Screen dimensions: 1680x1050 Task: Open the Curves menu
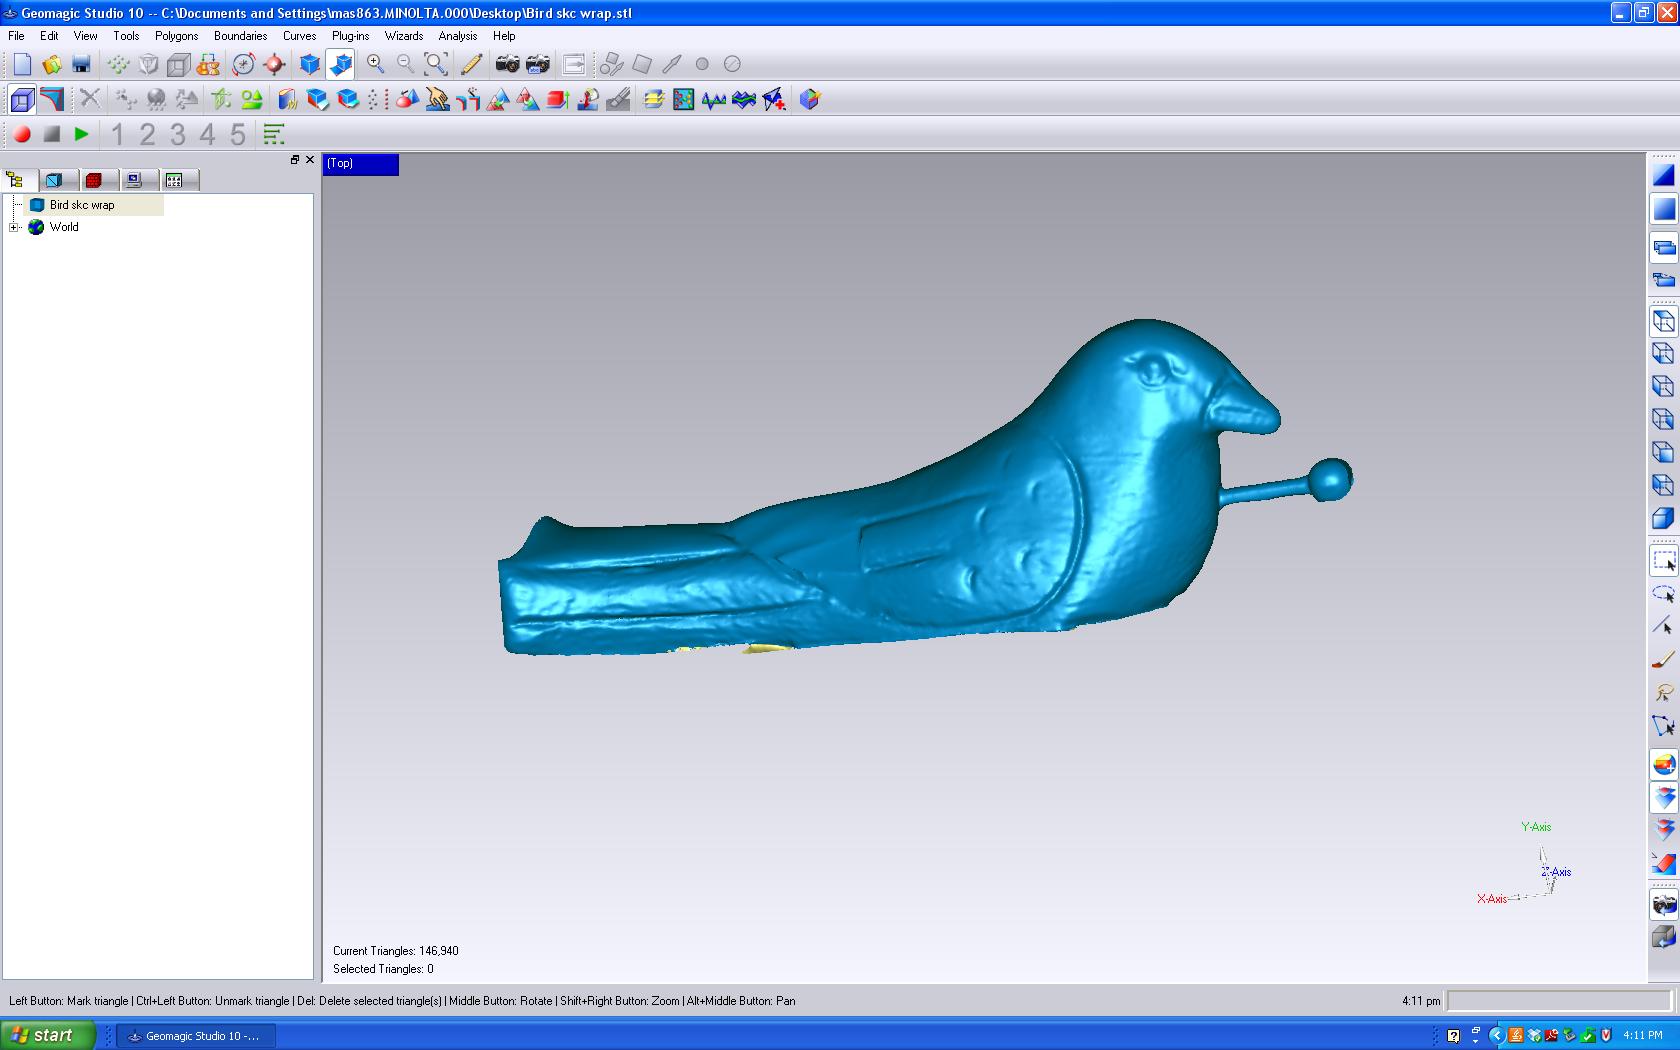coord(300,35)
